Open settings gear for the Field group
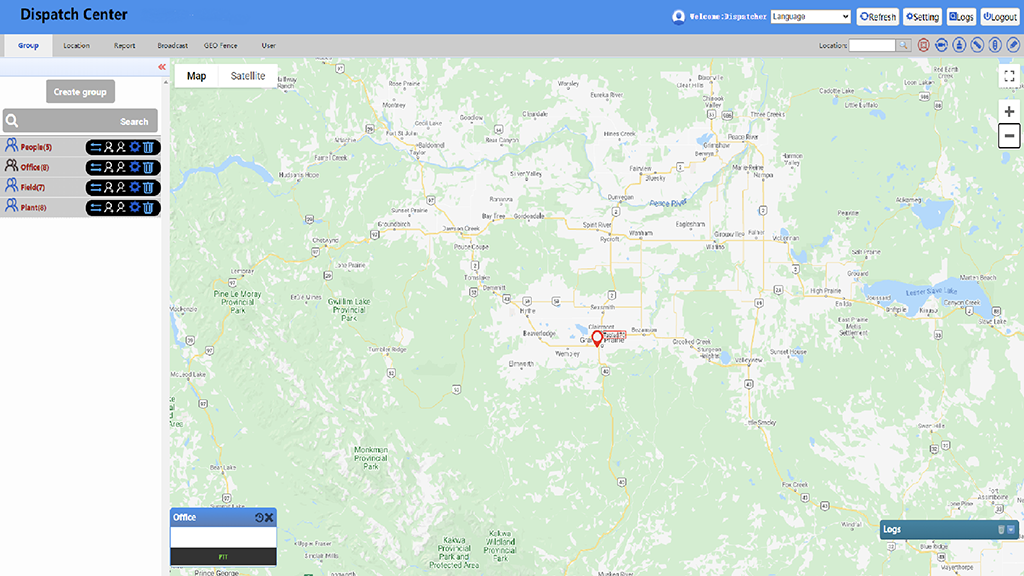 tap(135, 187)
